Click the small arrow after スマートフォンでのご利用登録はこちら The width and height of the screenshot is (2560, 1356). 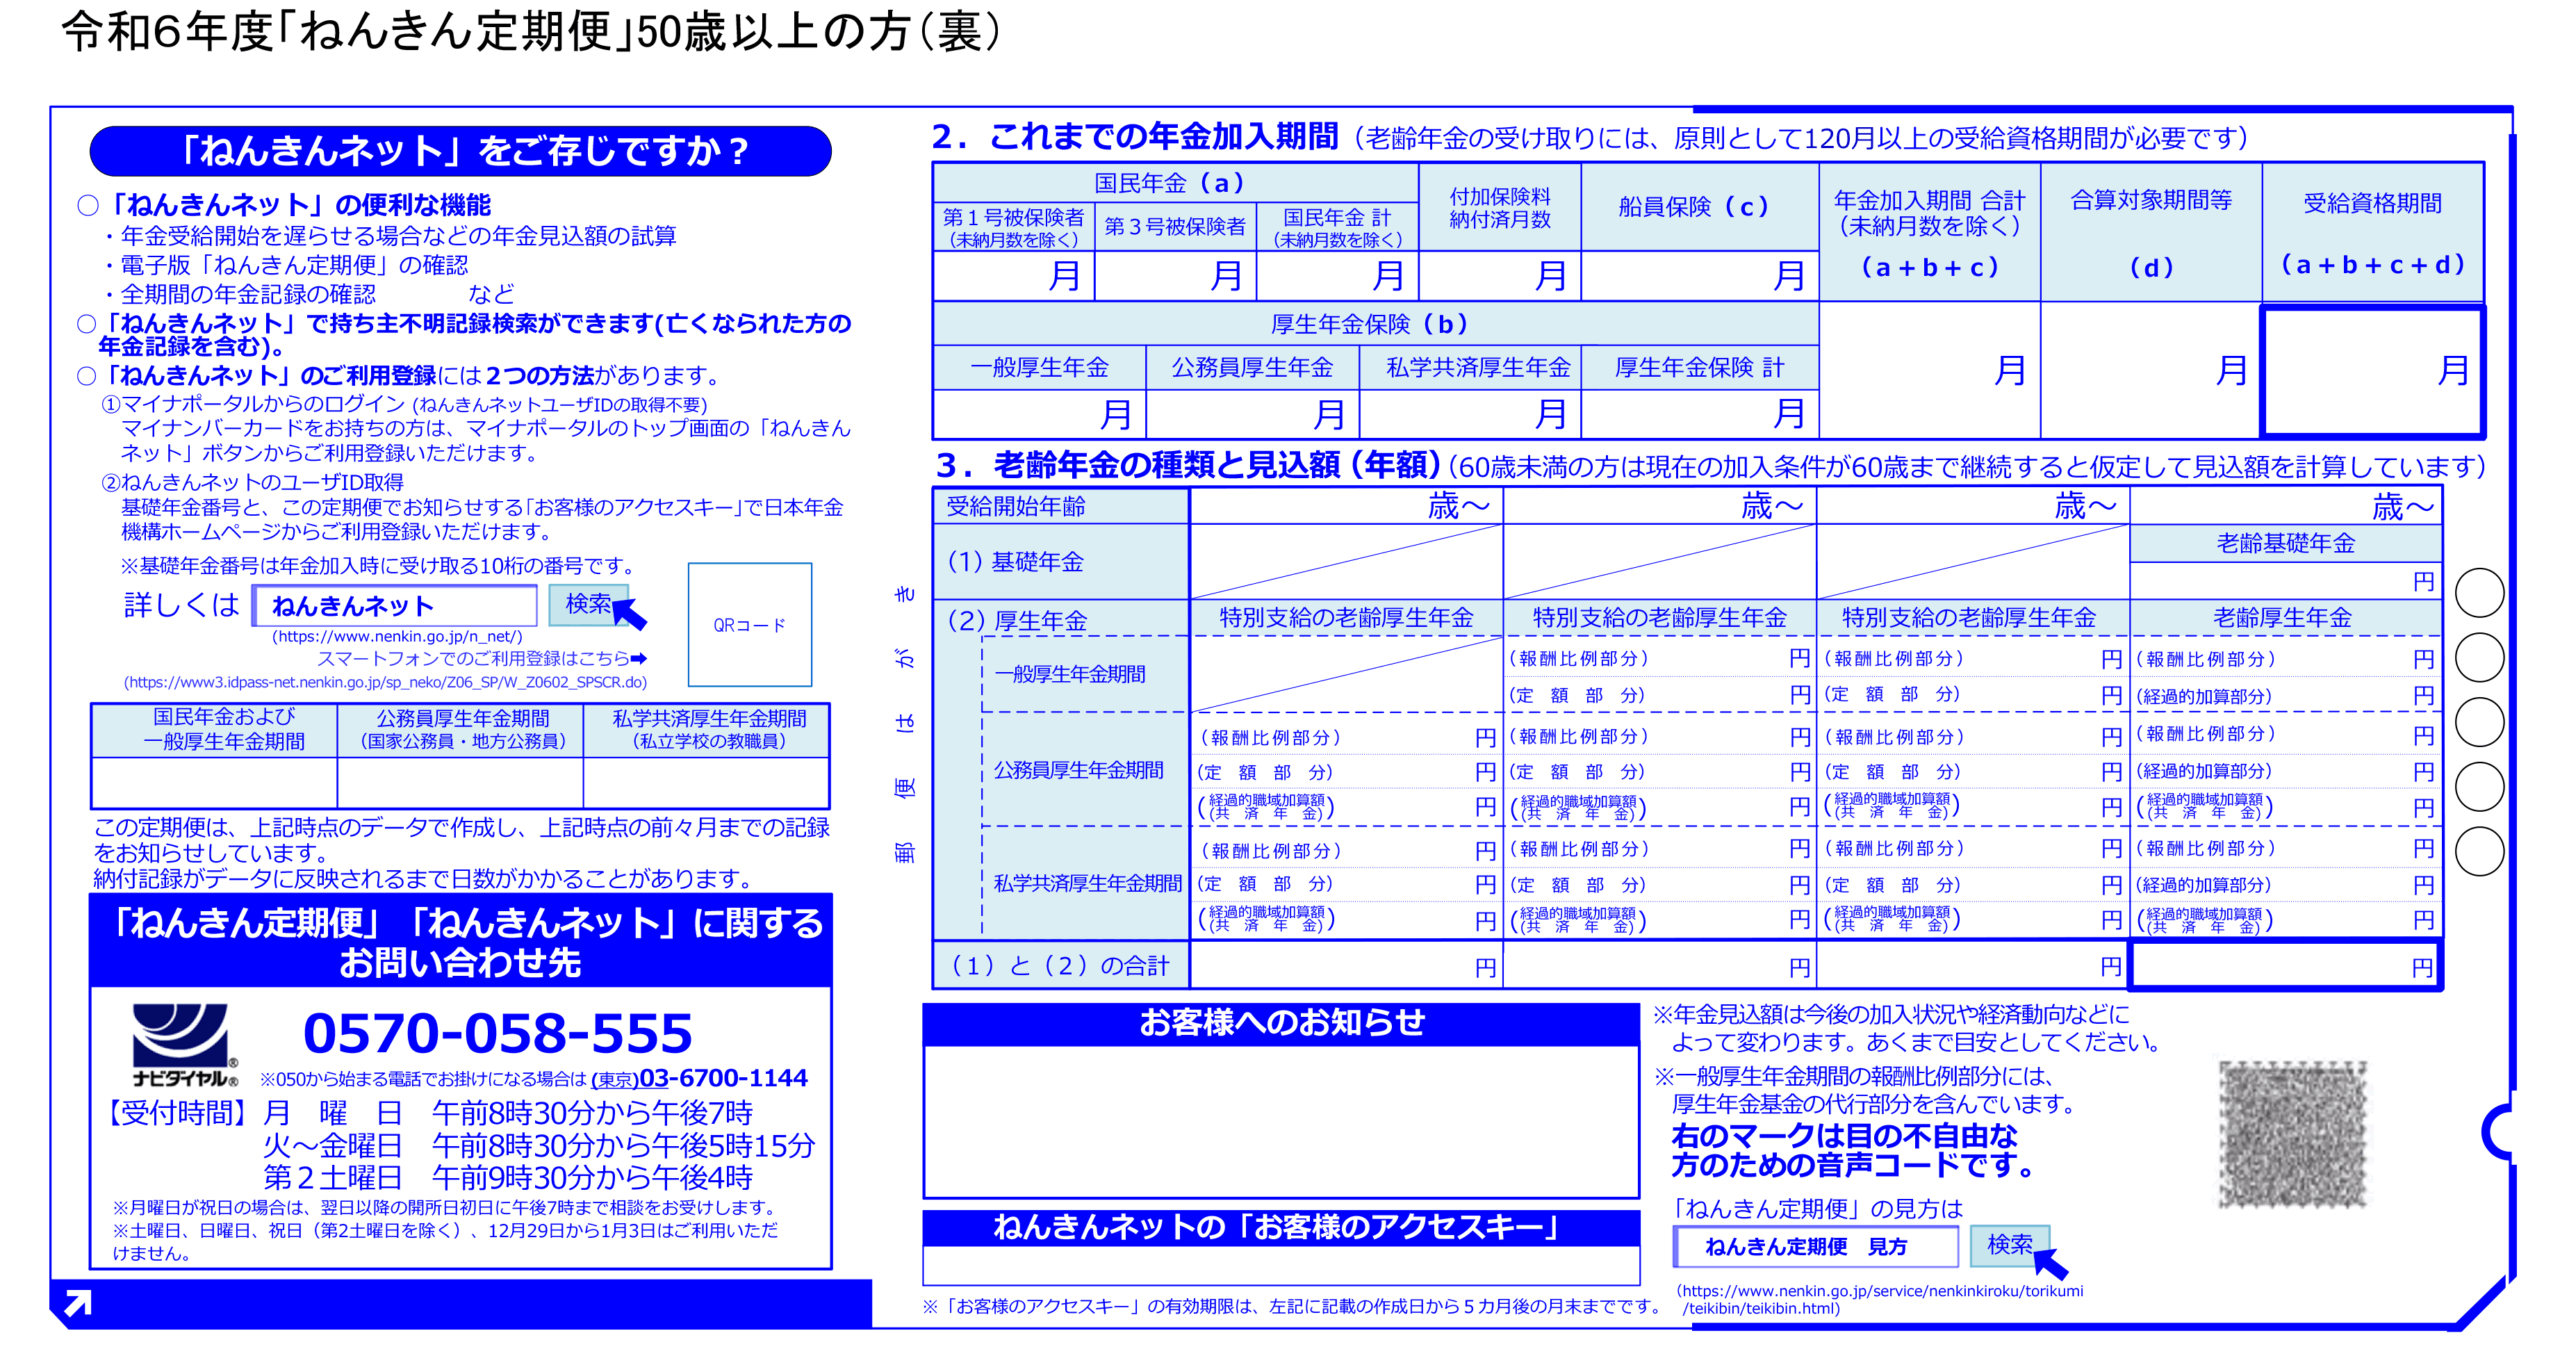640,658
